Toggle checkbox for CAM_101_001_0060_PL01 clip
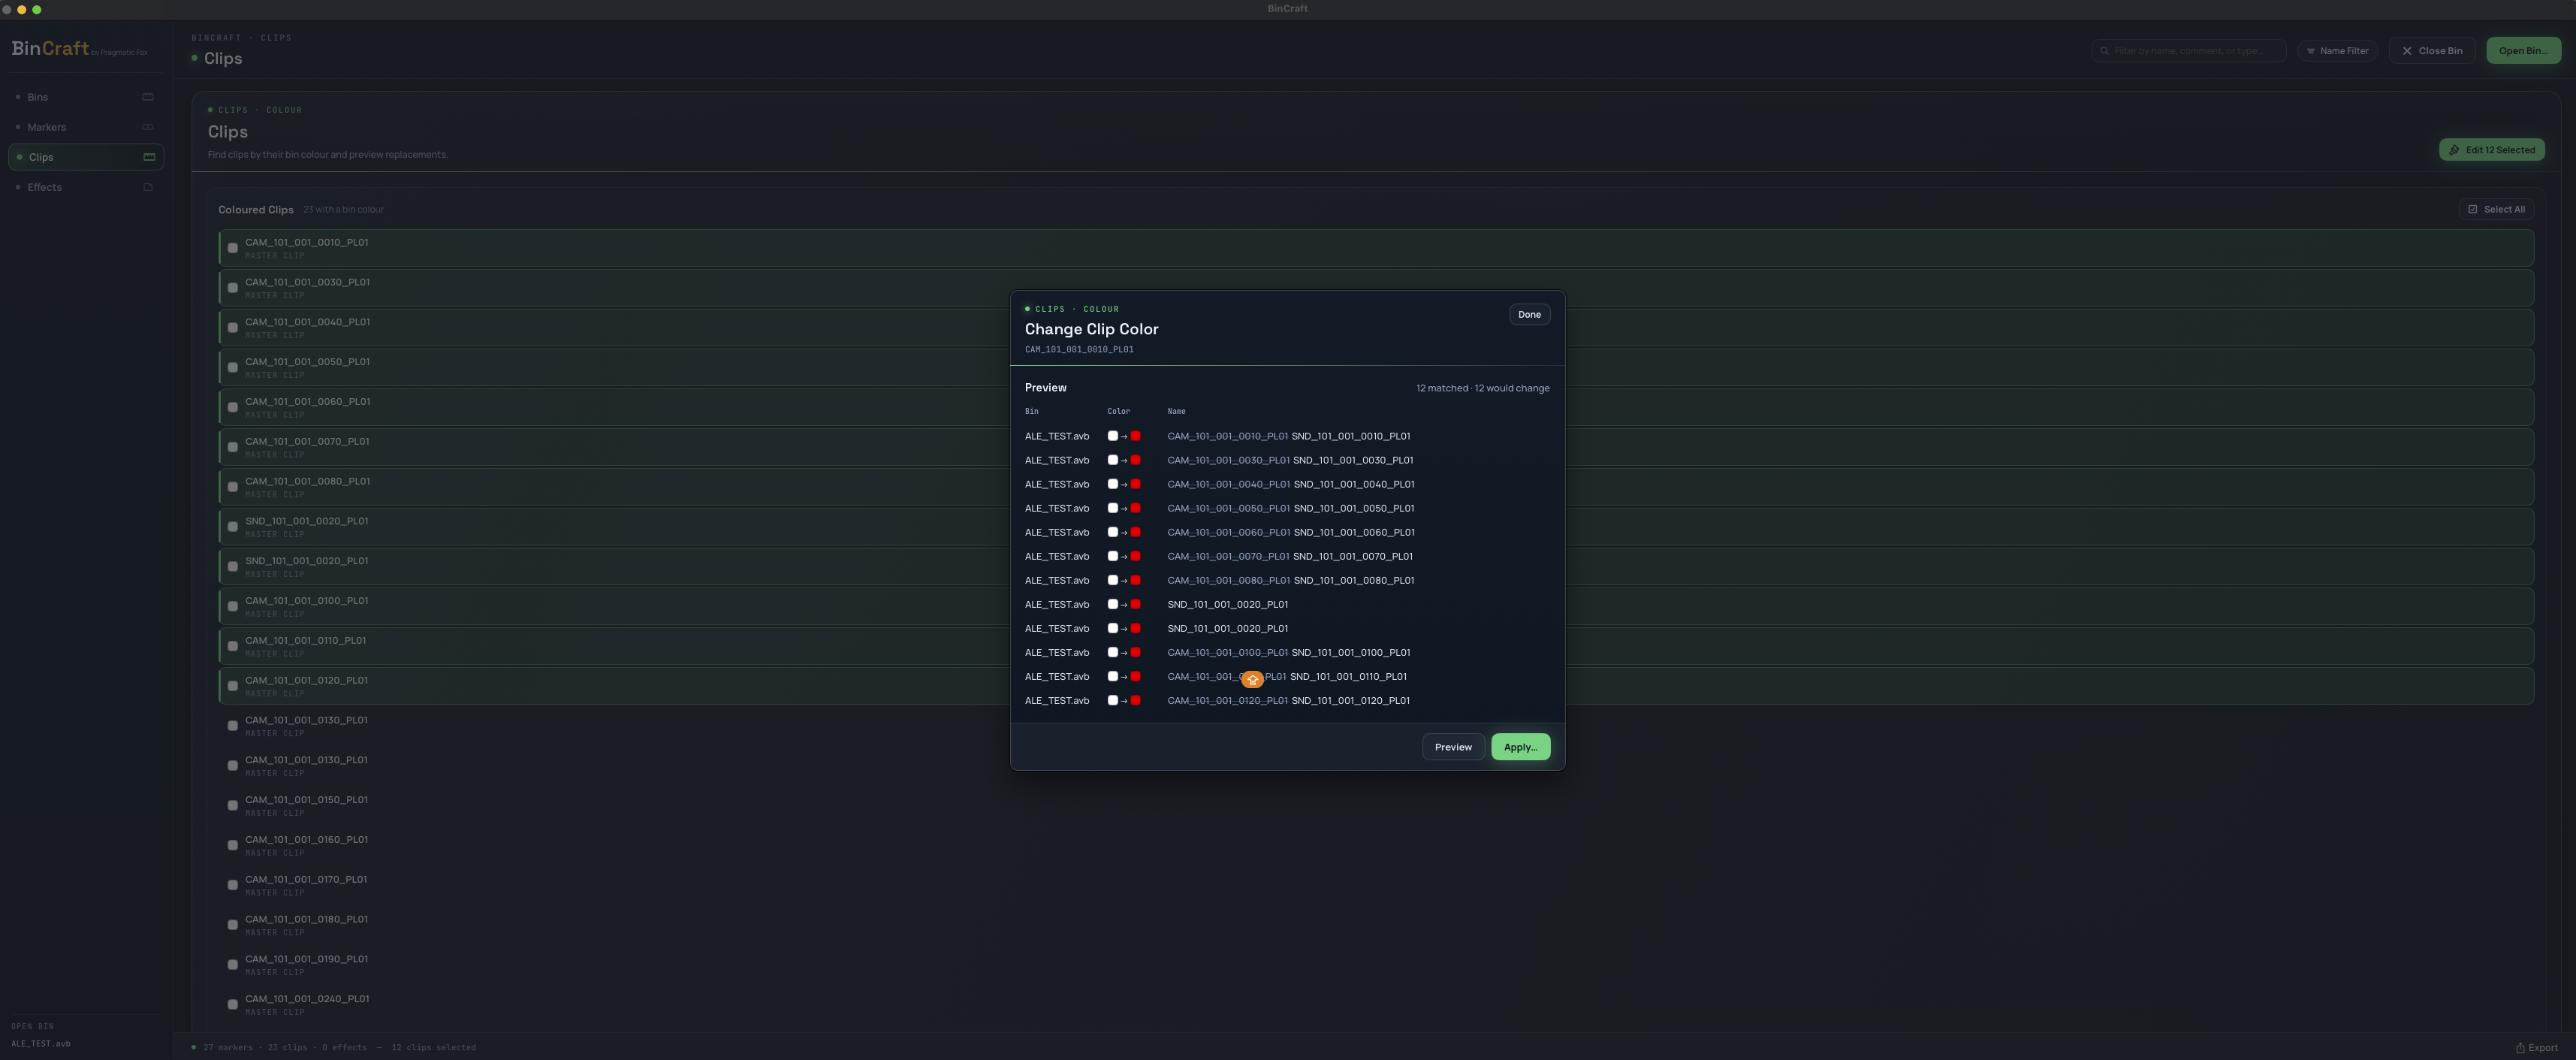This screenshot has width=2576, height=1060. click(x=233, y=407)
